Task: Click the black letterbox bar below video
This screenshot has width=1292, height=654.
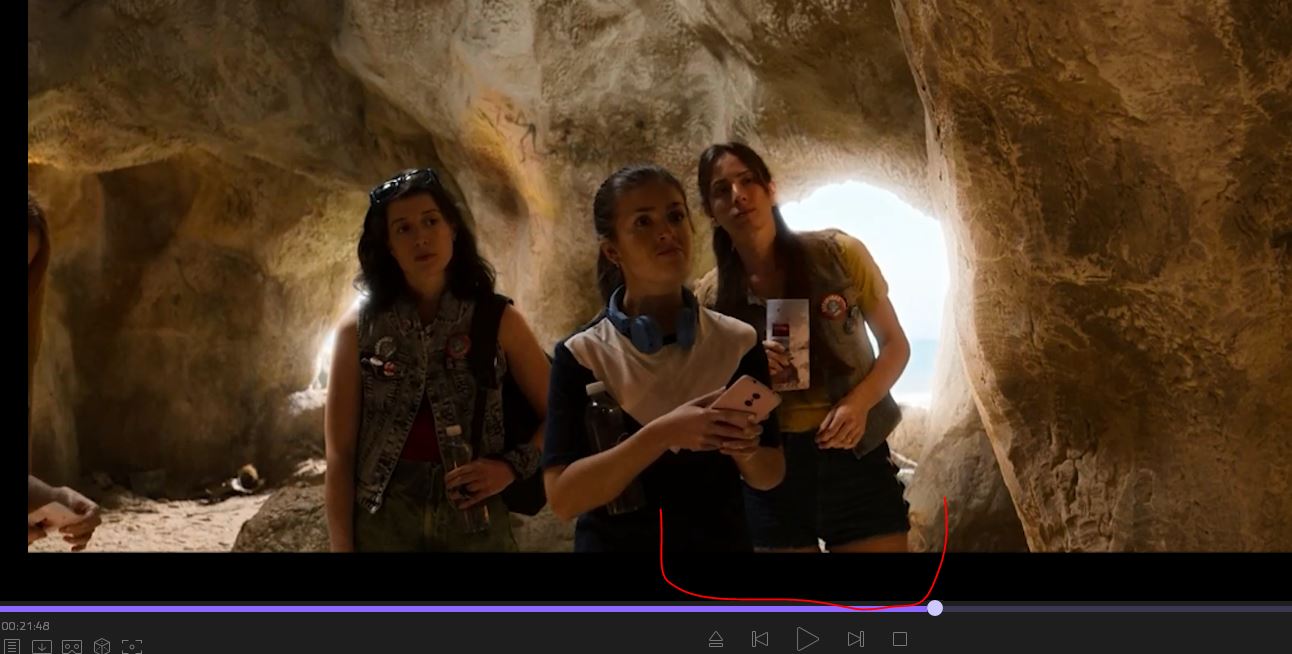Action: (400, 575)
